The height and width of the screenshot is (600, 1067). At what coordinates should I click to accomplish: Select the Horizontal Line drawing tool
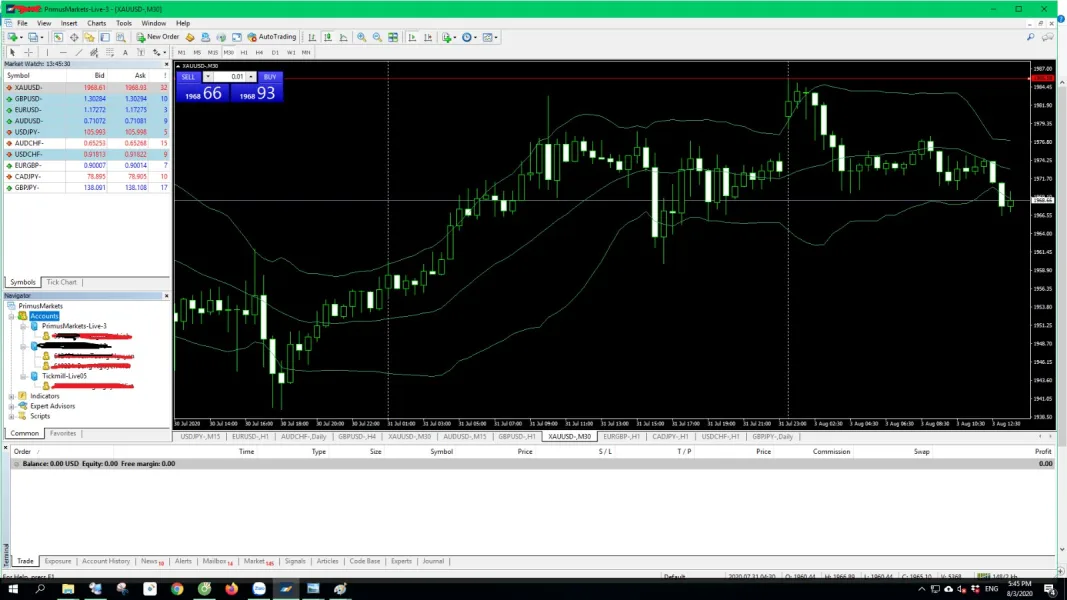pos(63,52)
